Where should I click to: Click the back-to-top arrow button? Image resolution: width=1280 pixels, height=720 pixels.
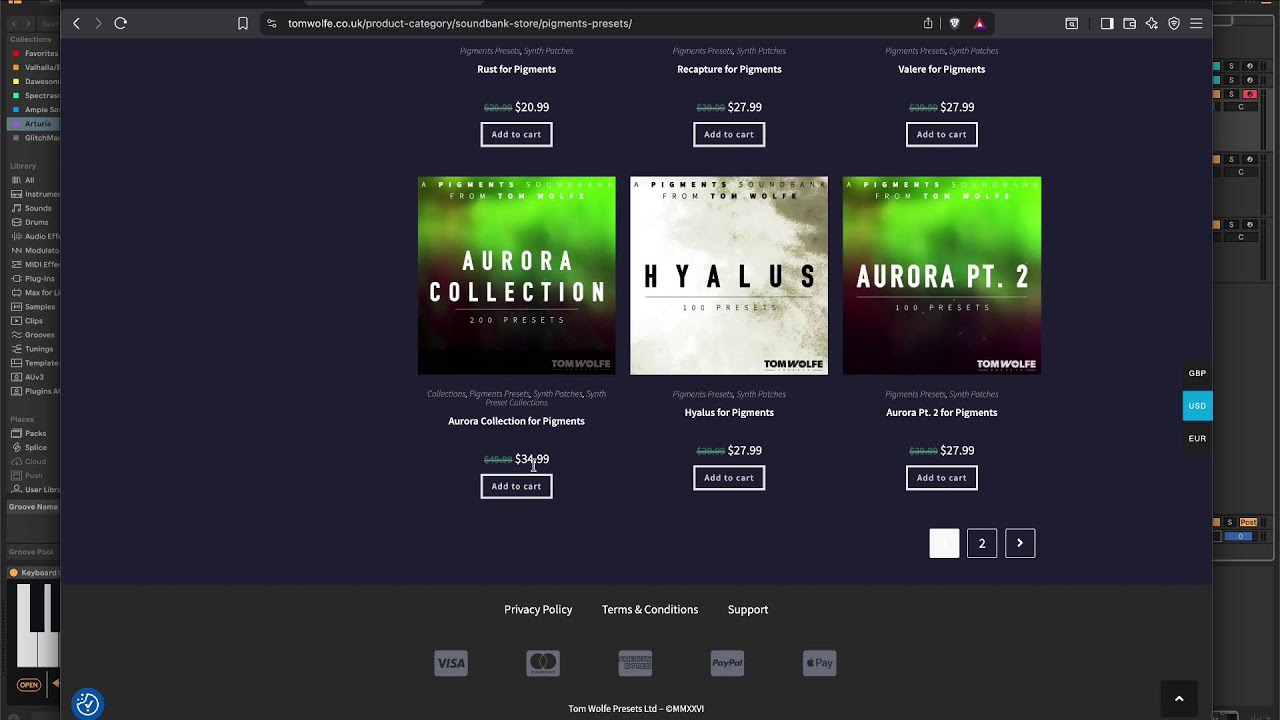click(1179, 699)
